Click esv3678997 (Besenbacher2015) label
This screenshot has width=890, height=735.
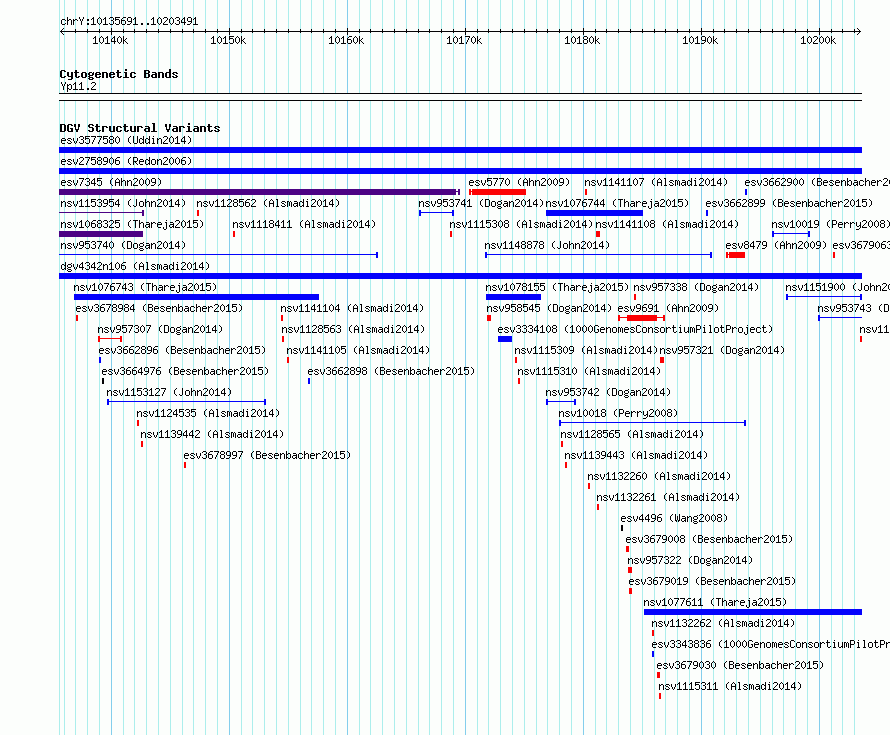tap(267, 455)
